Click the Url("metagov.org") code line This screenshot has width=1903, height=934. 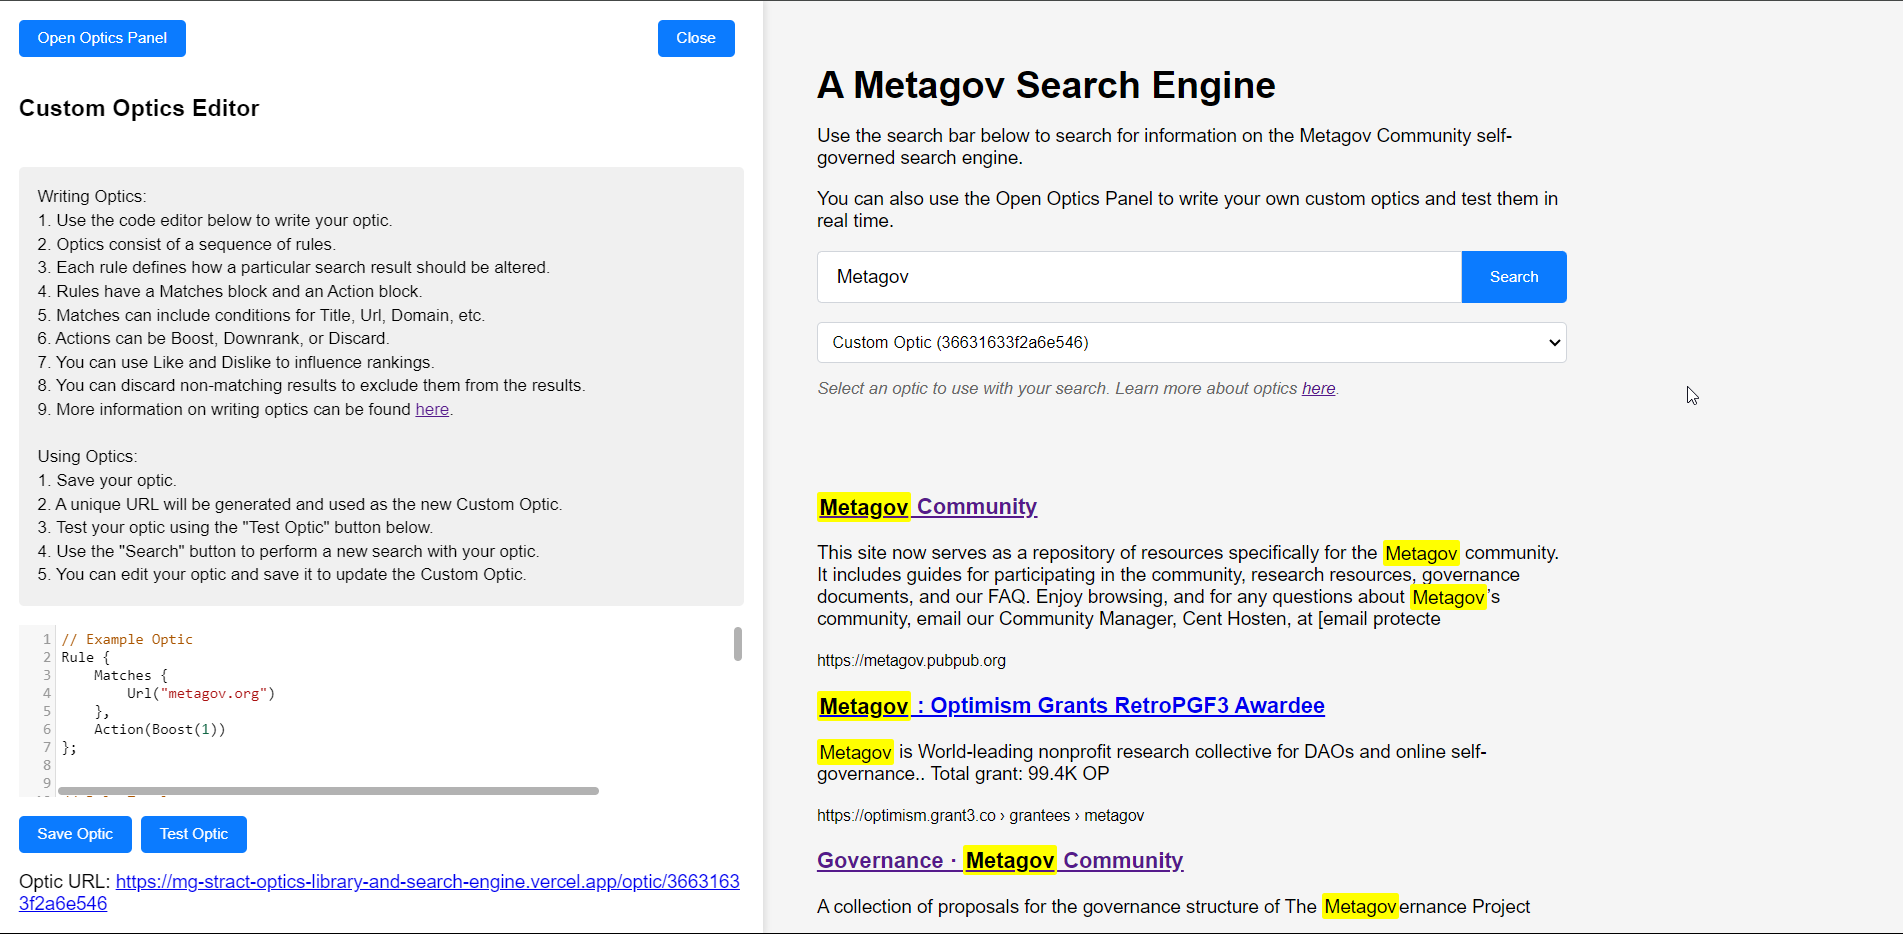point(201,693)
